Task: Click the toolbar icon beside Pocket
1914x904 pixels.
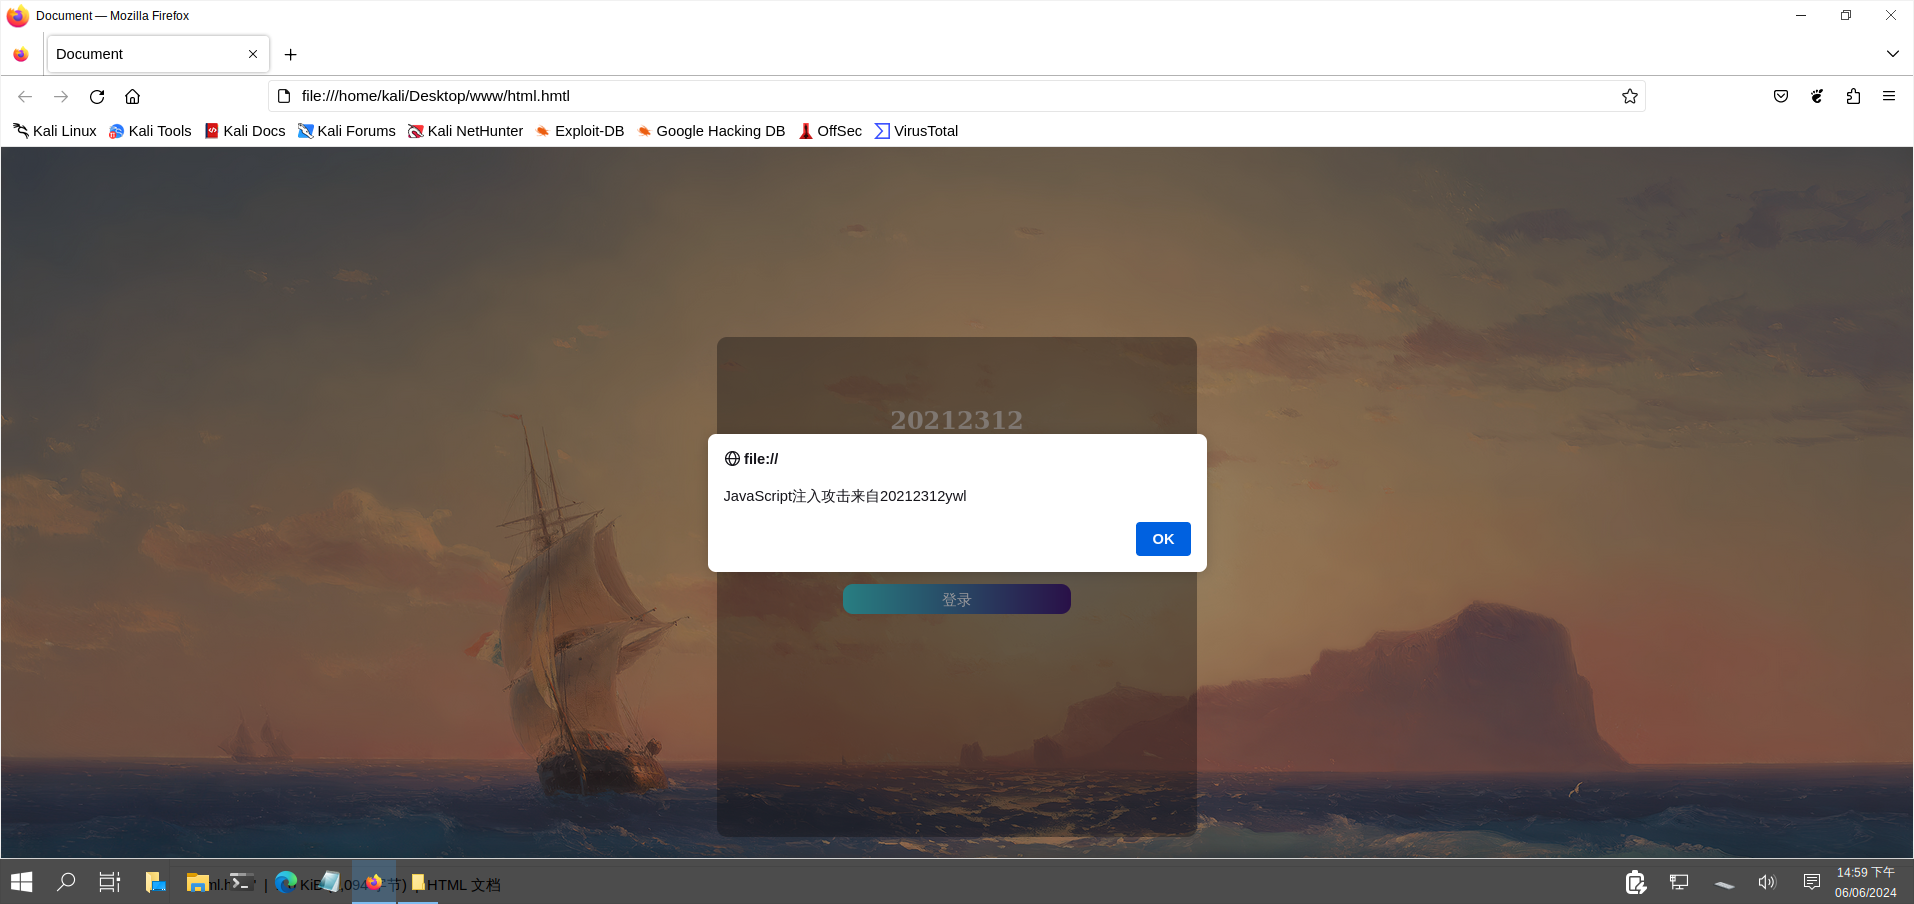Action: pyautogui.click(x=1817, y=96)
